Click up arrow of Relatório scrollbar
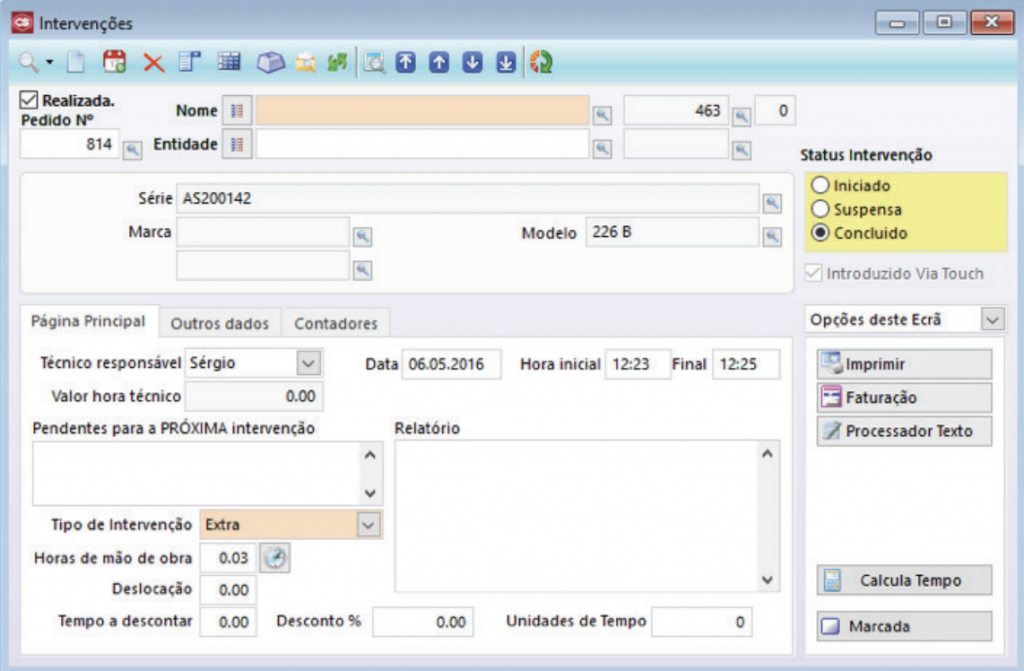 767,453
